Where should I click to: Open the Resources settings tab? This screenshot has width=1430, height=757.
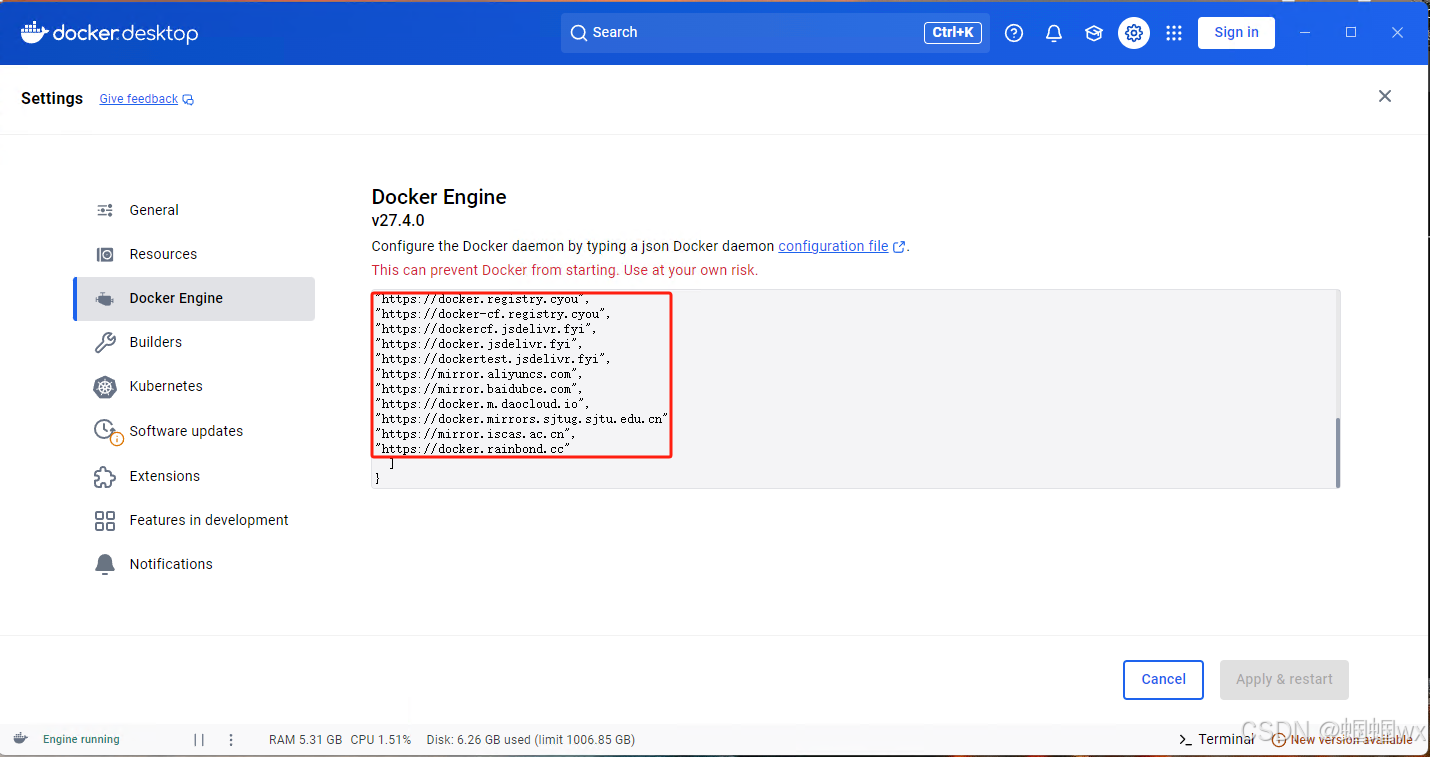point(194,254)
